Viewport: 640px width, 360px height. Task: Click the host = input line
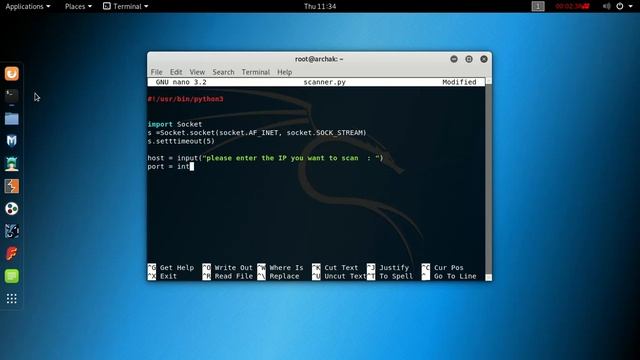[265, 158]
